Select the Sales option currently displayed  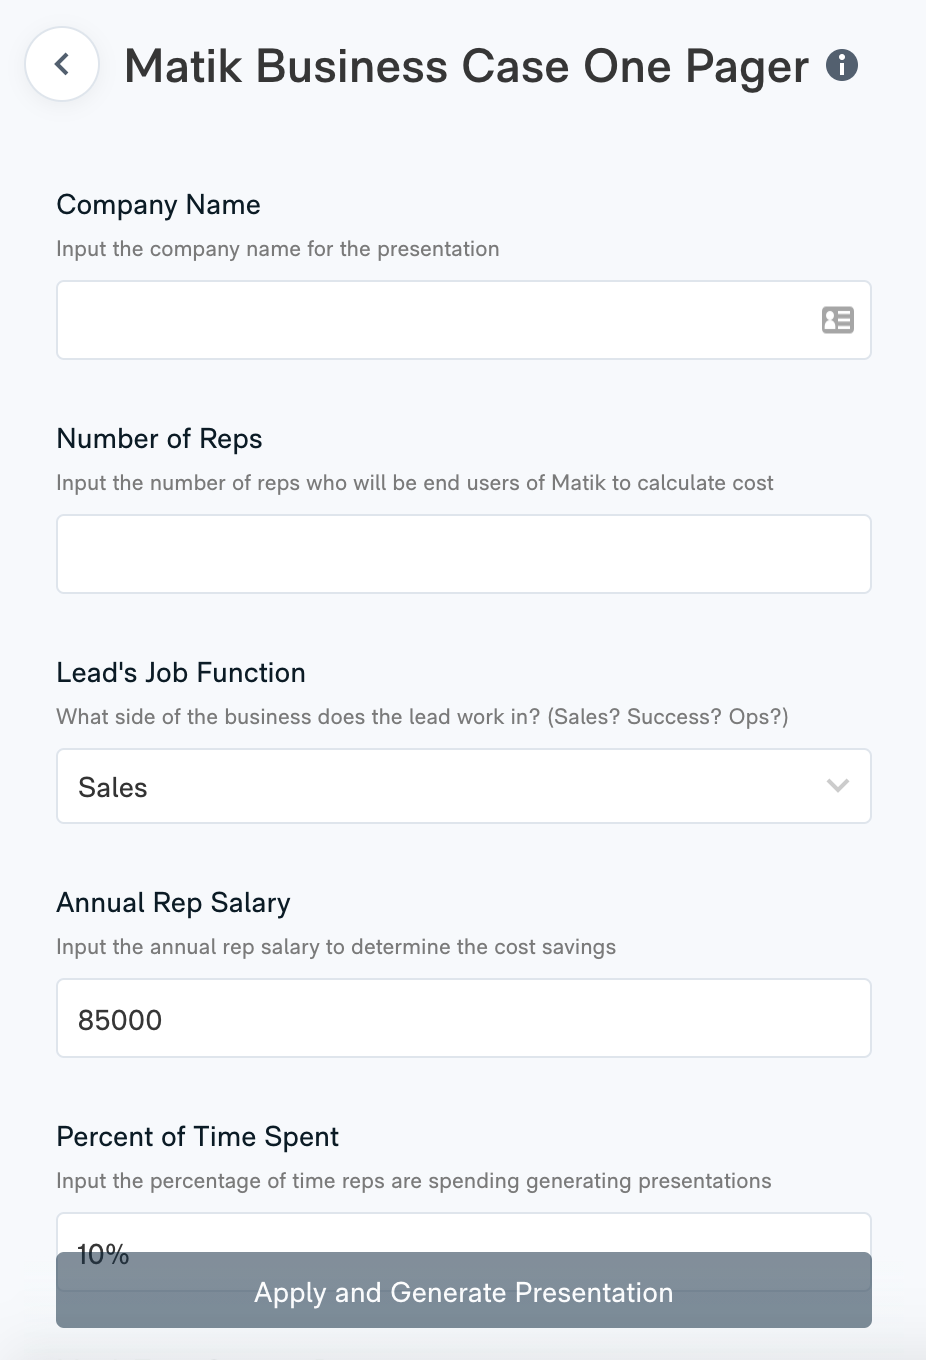coord(112,786)
